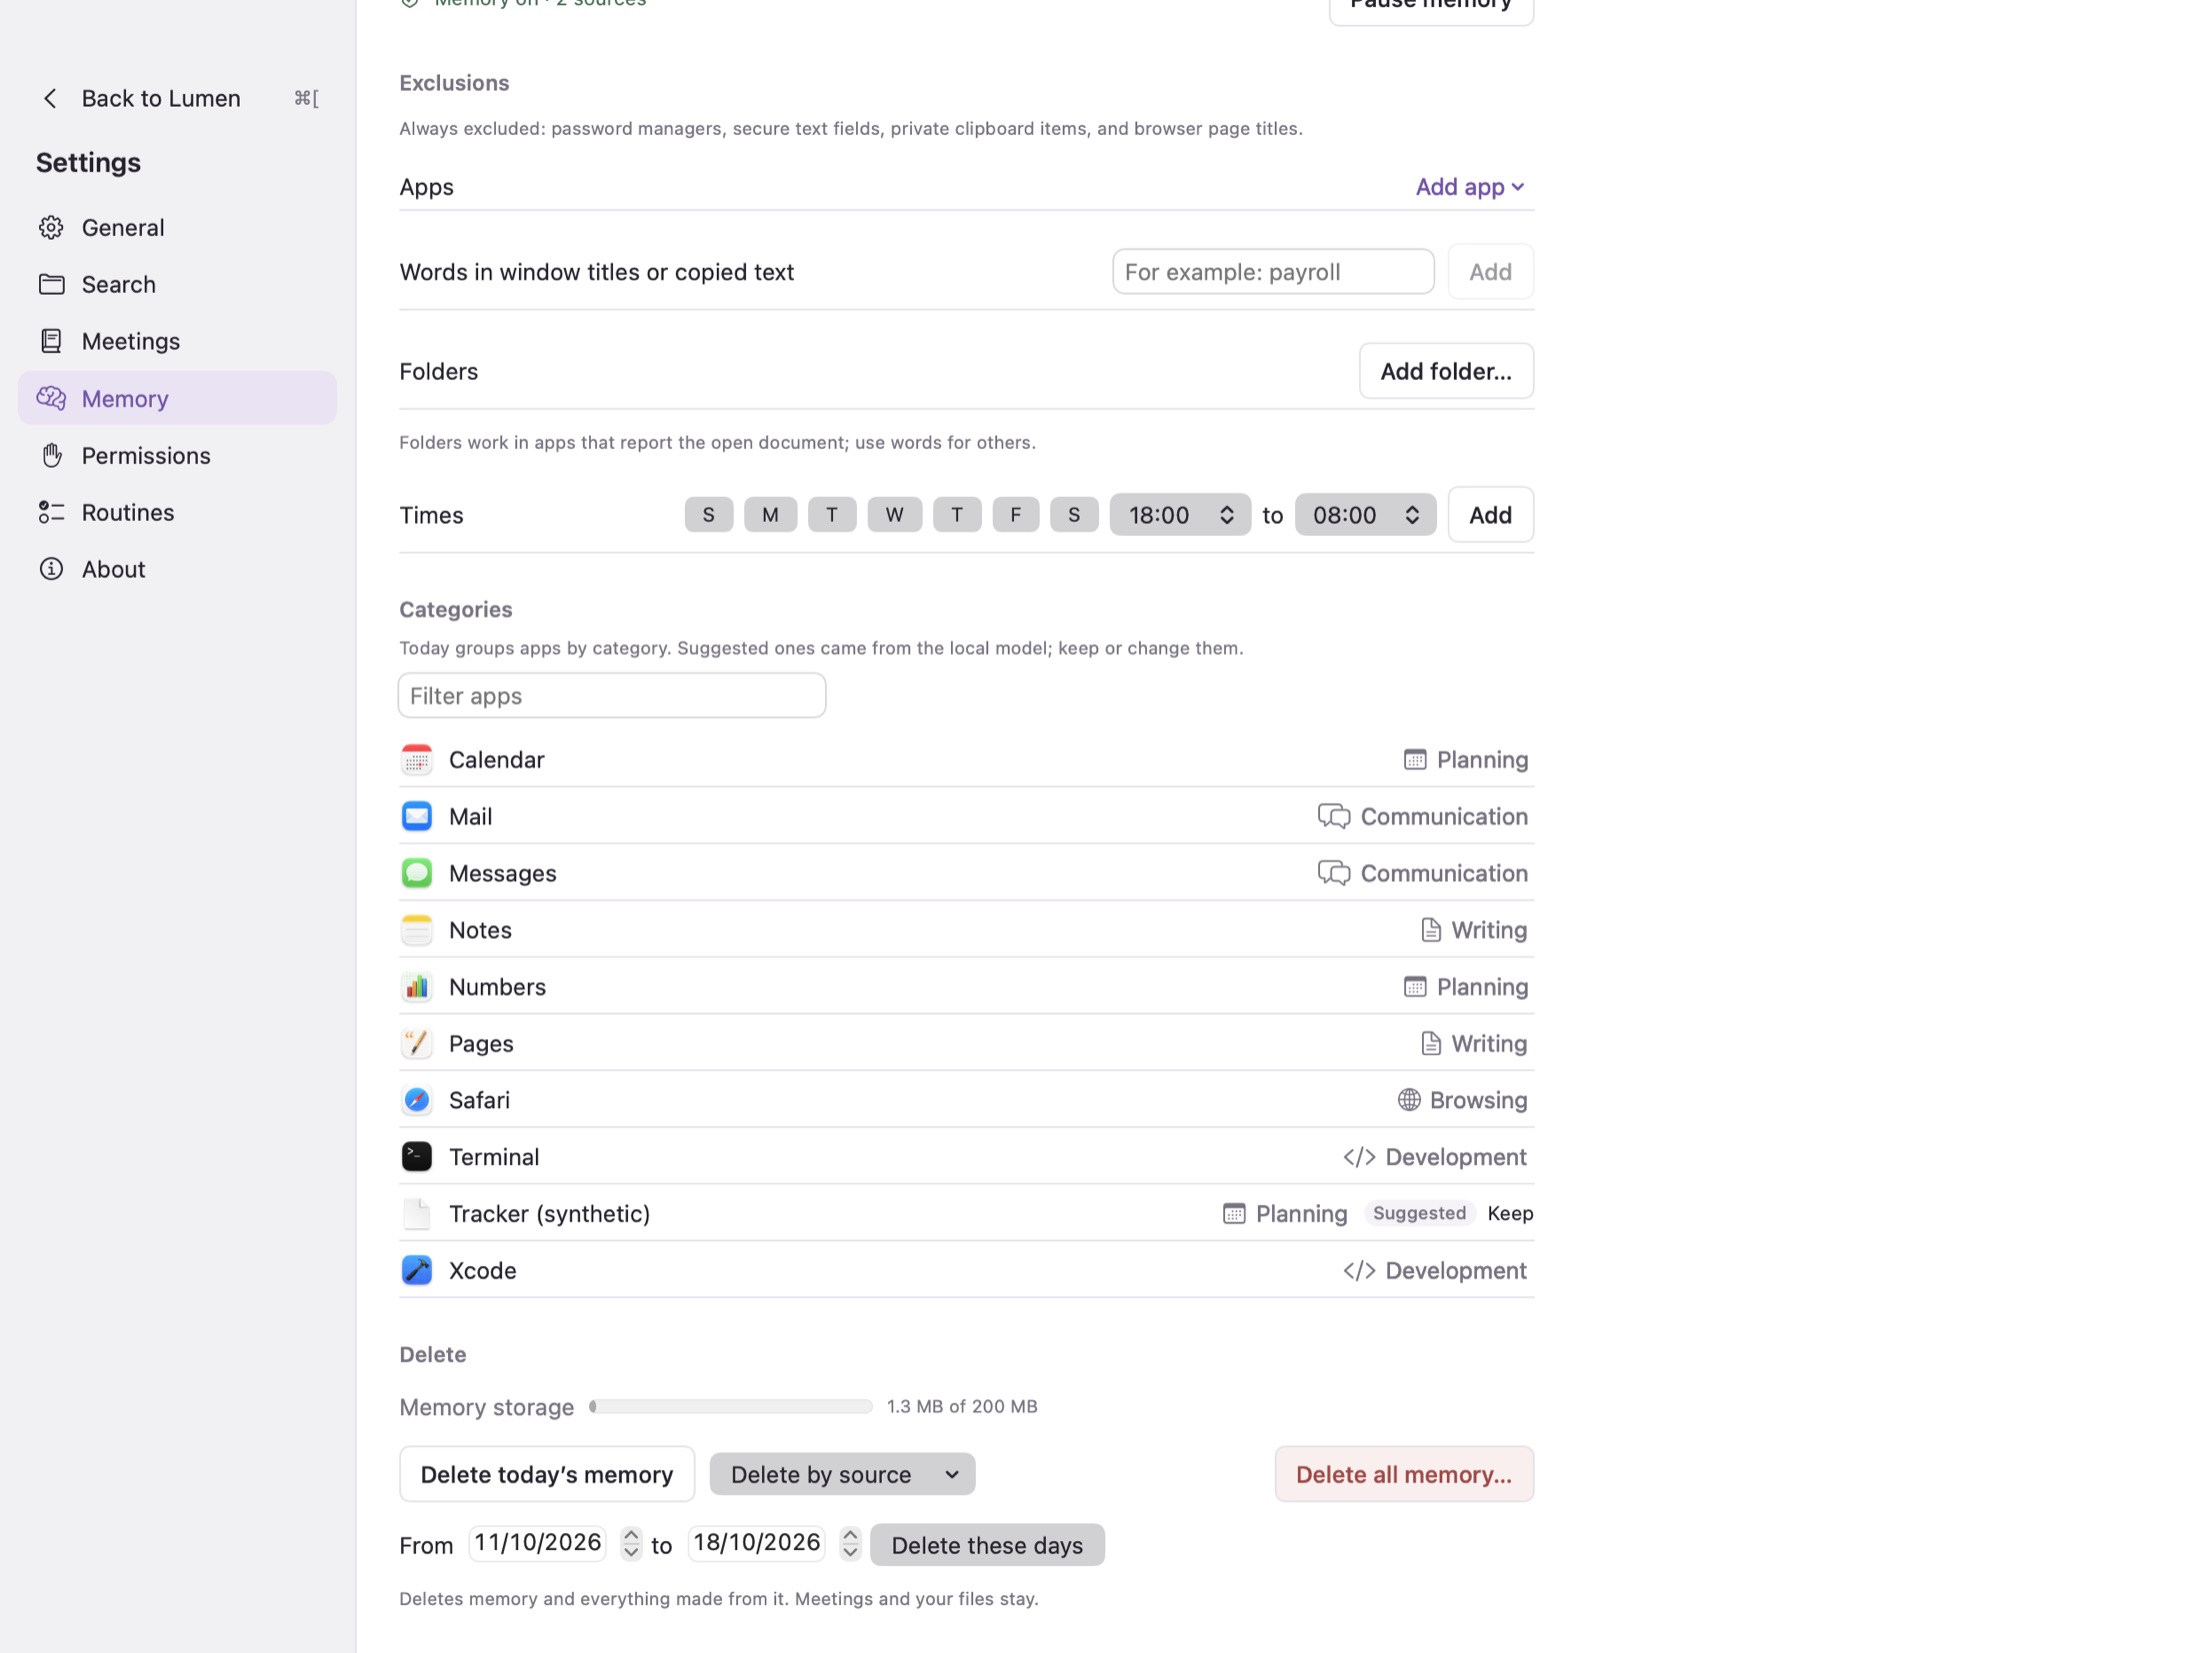Click the Numbers app icon in Categories
Screen dimensions: 2200x1653
[x=417, y=987]
